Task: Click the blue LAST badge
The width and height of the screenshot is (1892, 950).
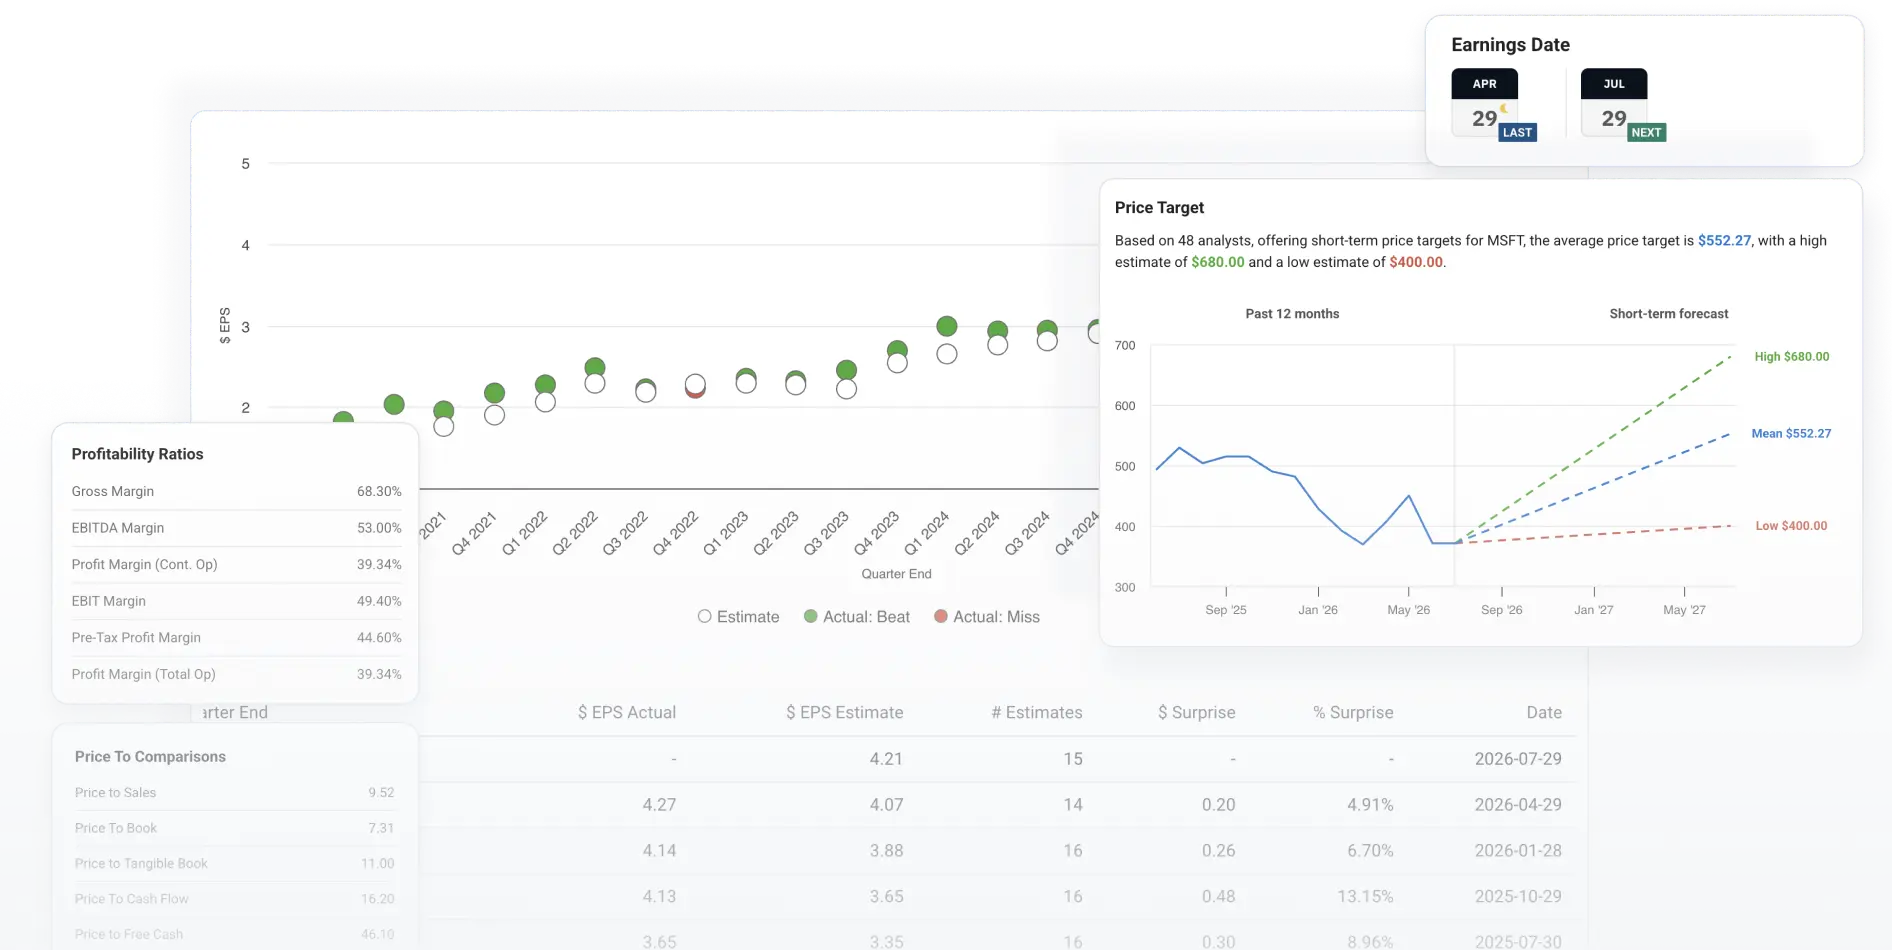Action: click(1517, 132)
